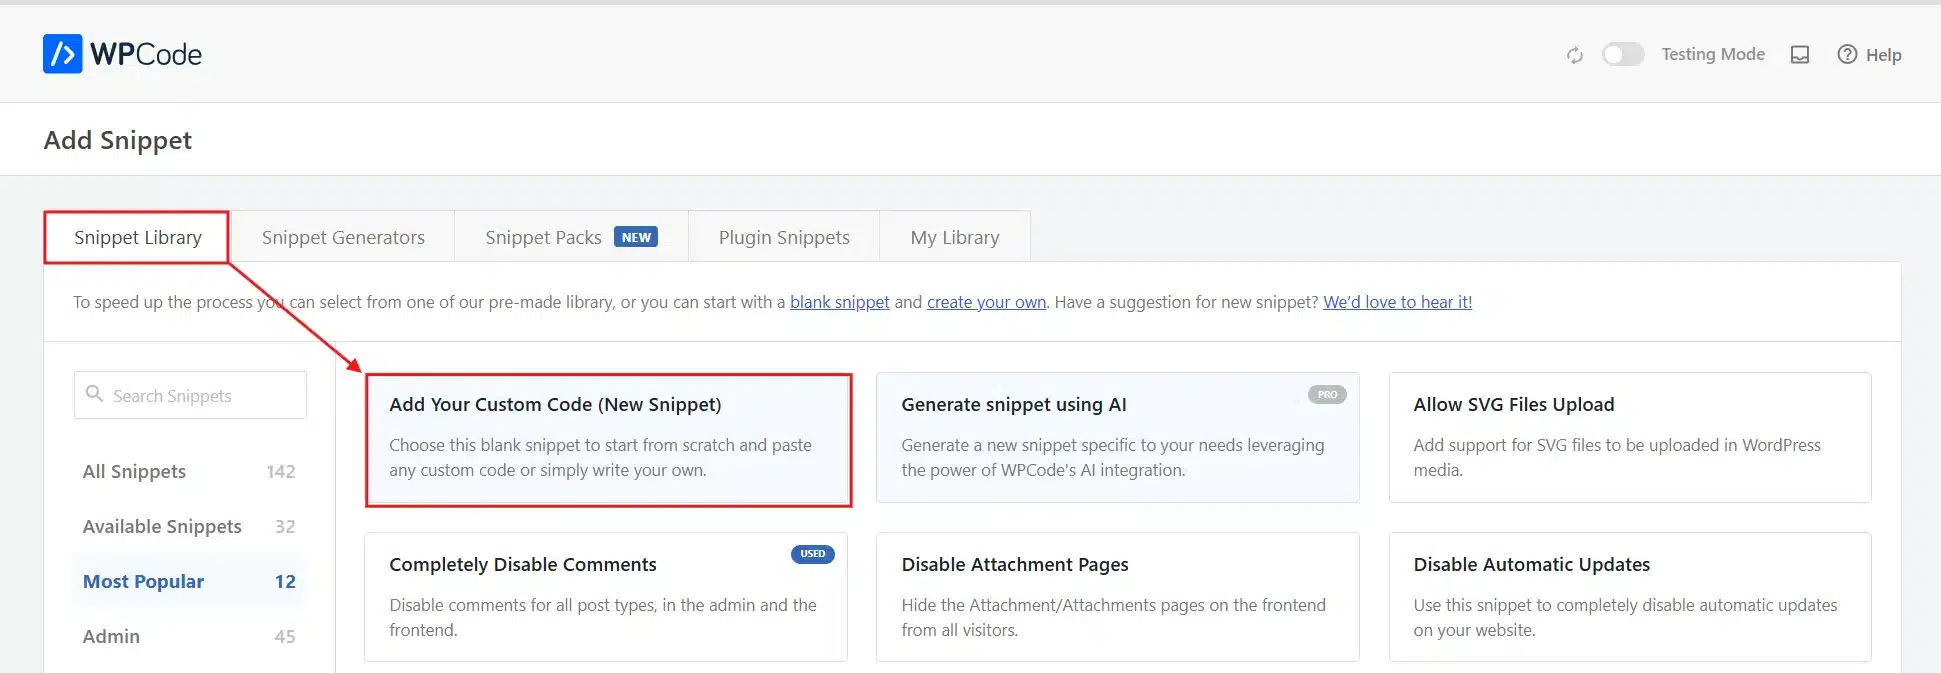Toggle the Testing Mode switch
Viewport: 1941px width, 673px height.
pos(1623,54)
